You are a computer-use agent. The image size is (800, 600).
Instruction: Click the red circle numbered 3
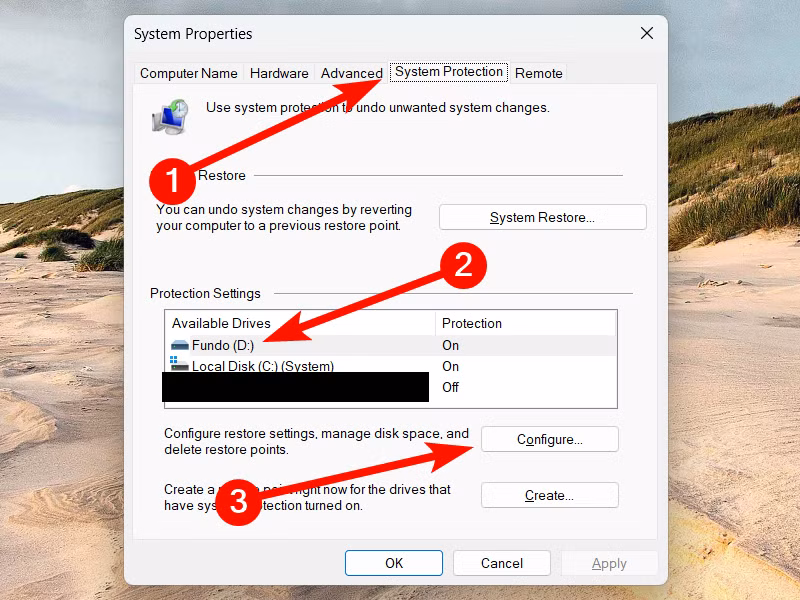[239, 501]
